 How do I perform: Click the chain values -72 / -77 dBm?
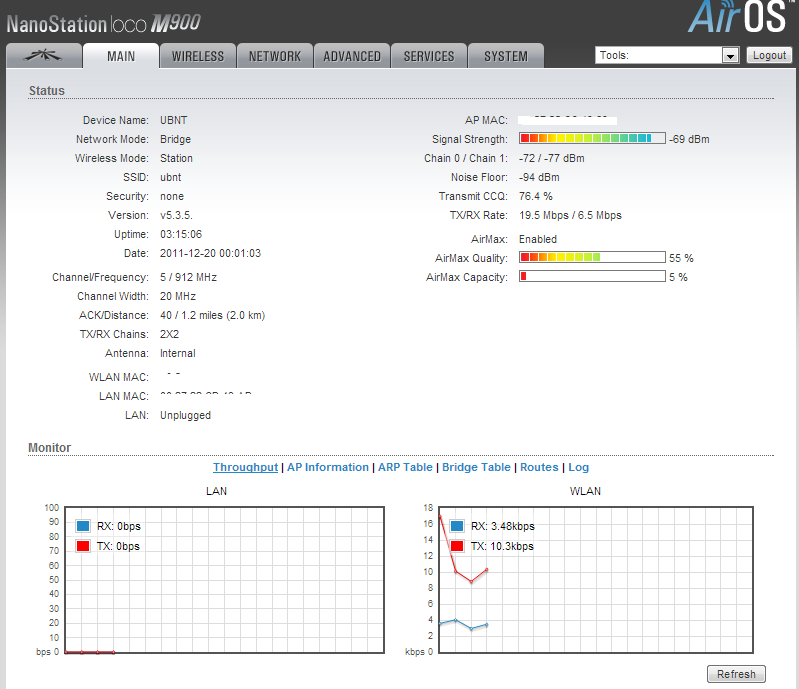click(552, 158)
